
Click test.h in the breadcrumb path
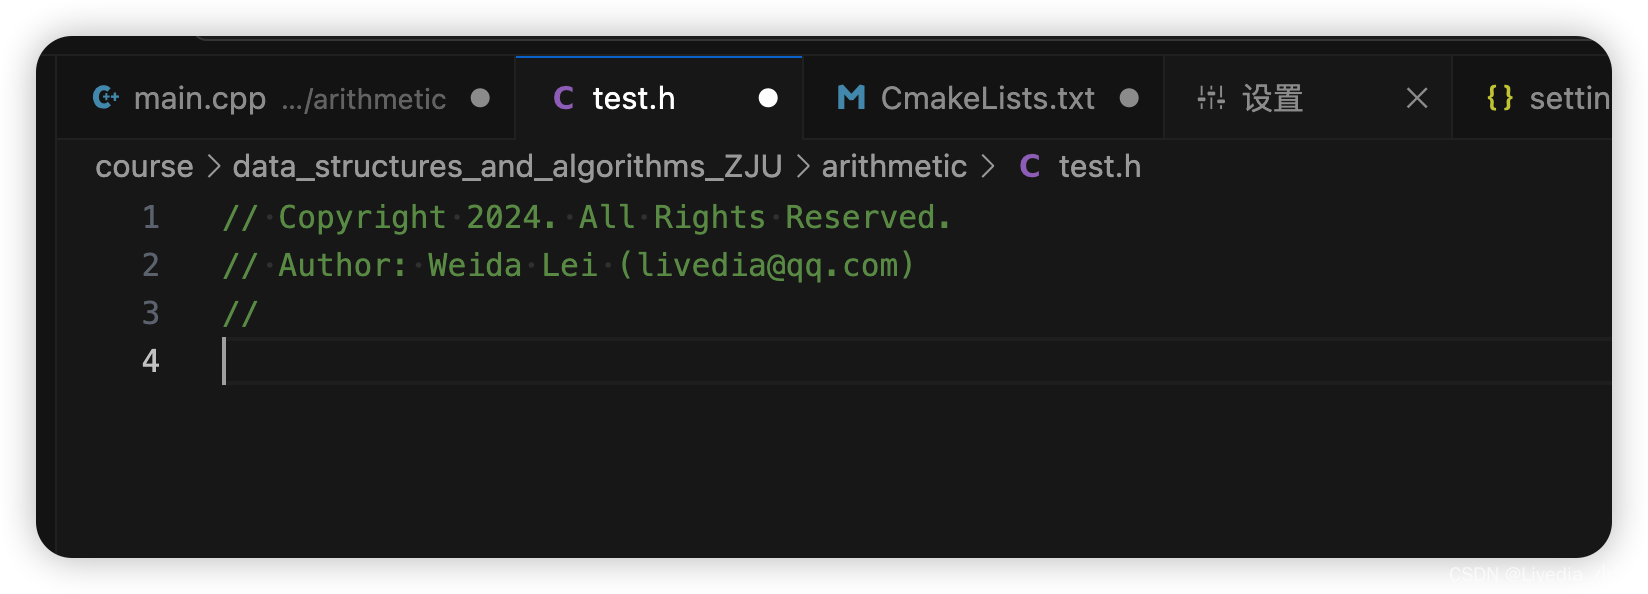(x=1099, y=167)
